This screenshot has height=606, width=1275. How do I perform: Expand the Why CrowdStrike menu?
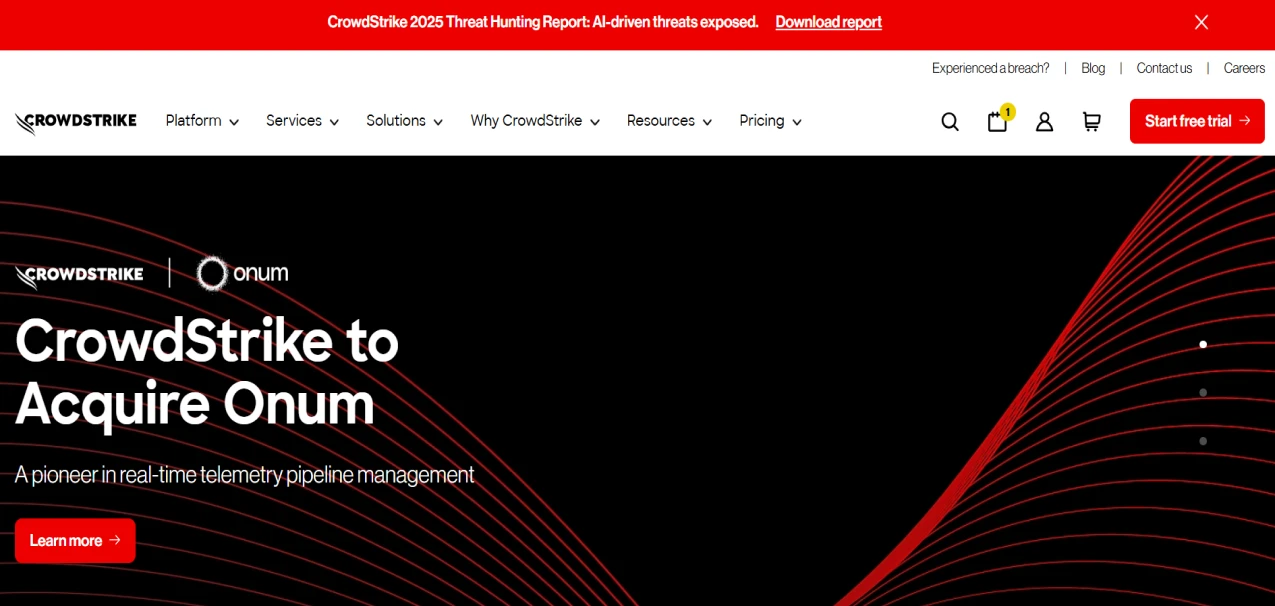pos(535,121)
